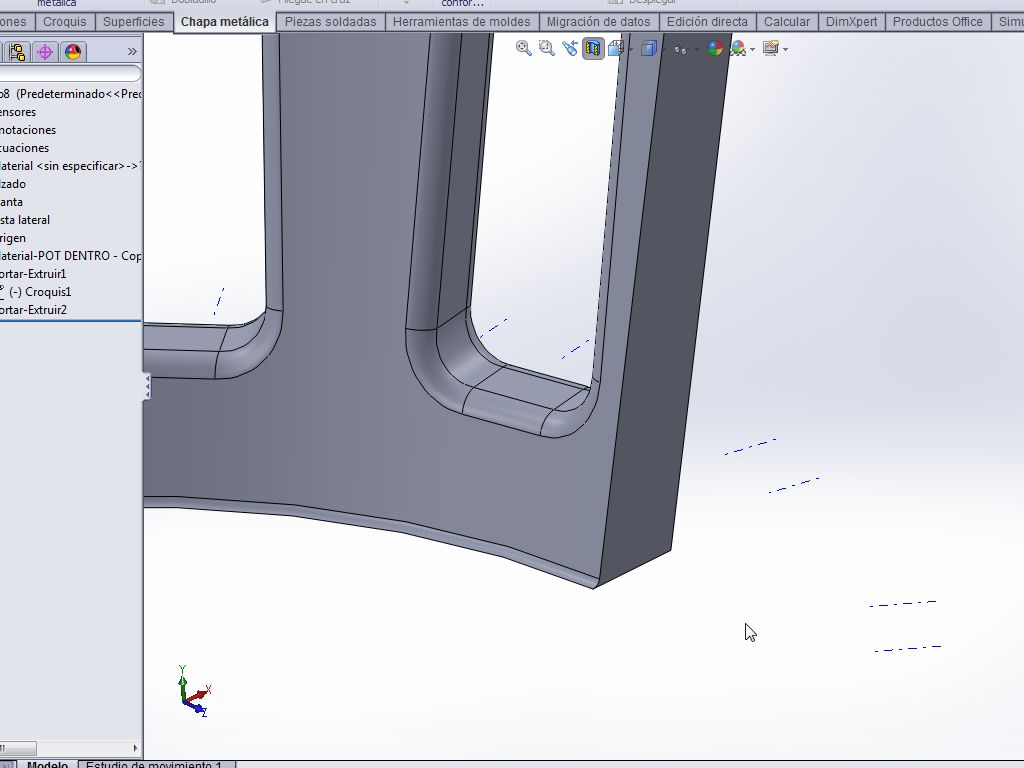
Task: Click the Apply Scene icon
Action: (x=739, y=48)
